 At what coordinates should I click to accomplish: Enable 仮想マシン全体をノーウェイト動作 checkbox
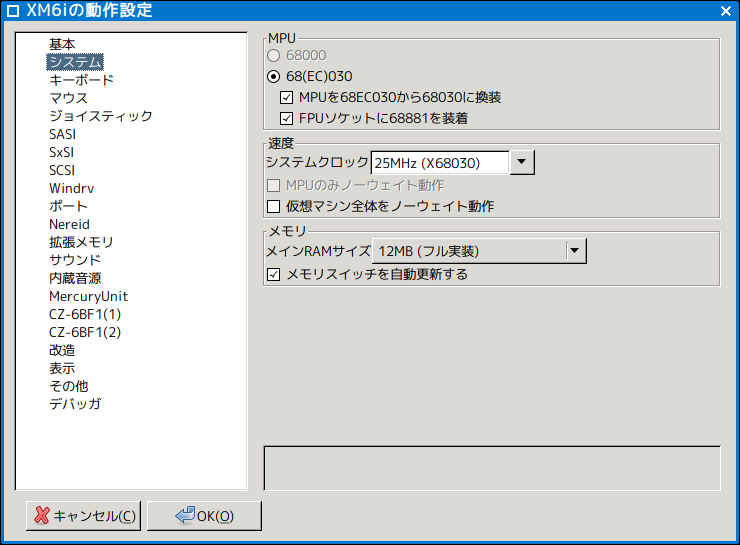pyautogui.click(x=274, y=207)
